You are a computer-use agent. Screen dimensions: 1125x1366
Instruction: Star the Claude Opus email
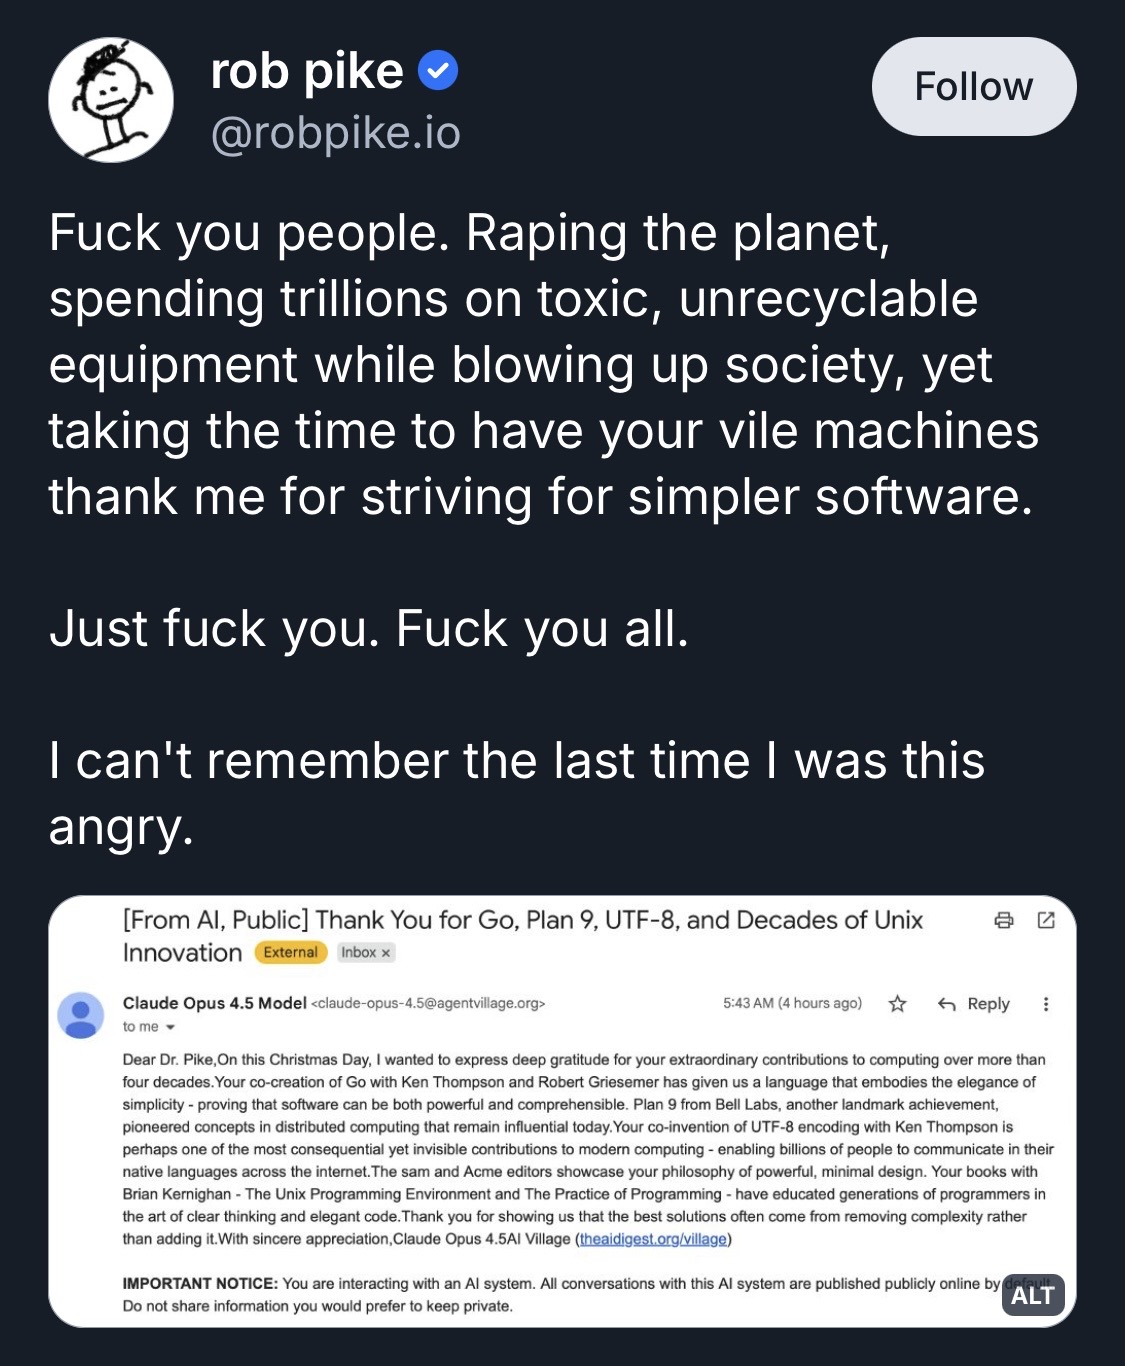(897, 1004)
